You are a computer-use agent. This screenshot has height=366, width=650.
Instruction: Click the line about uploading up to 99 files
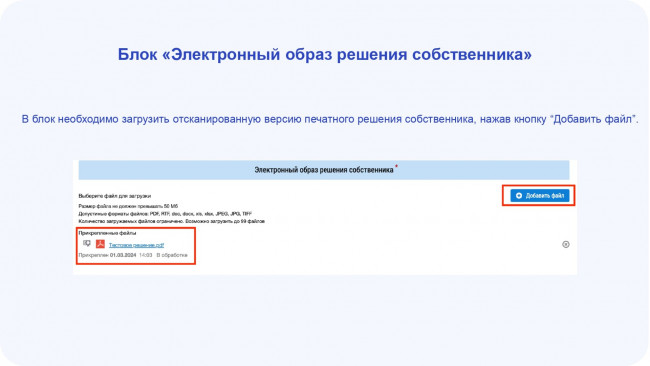[171, 221]
